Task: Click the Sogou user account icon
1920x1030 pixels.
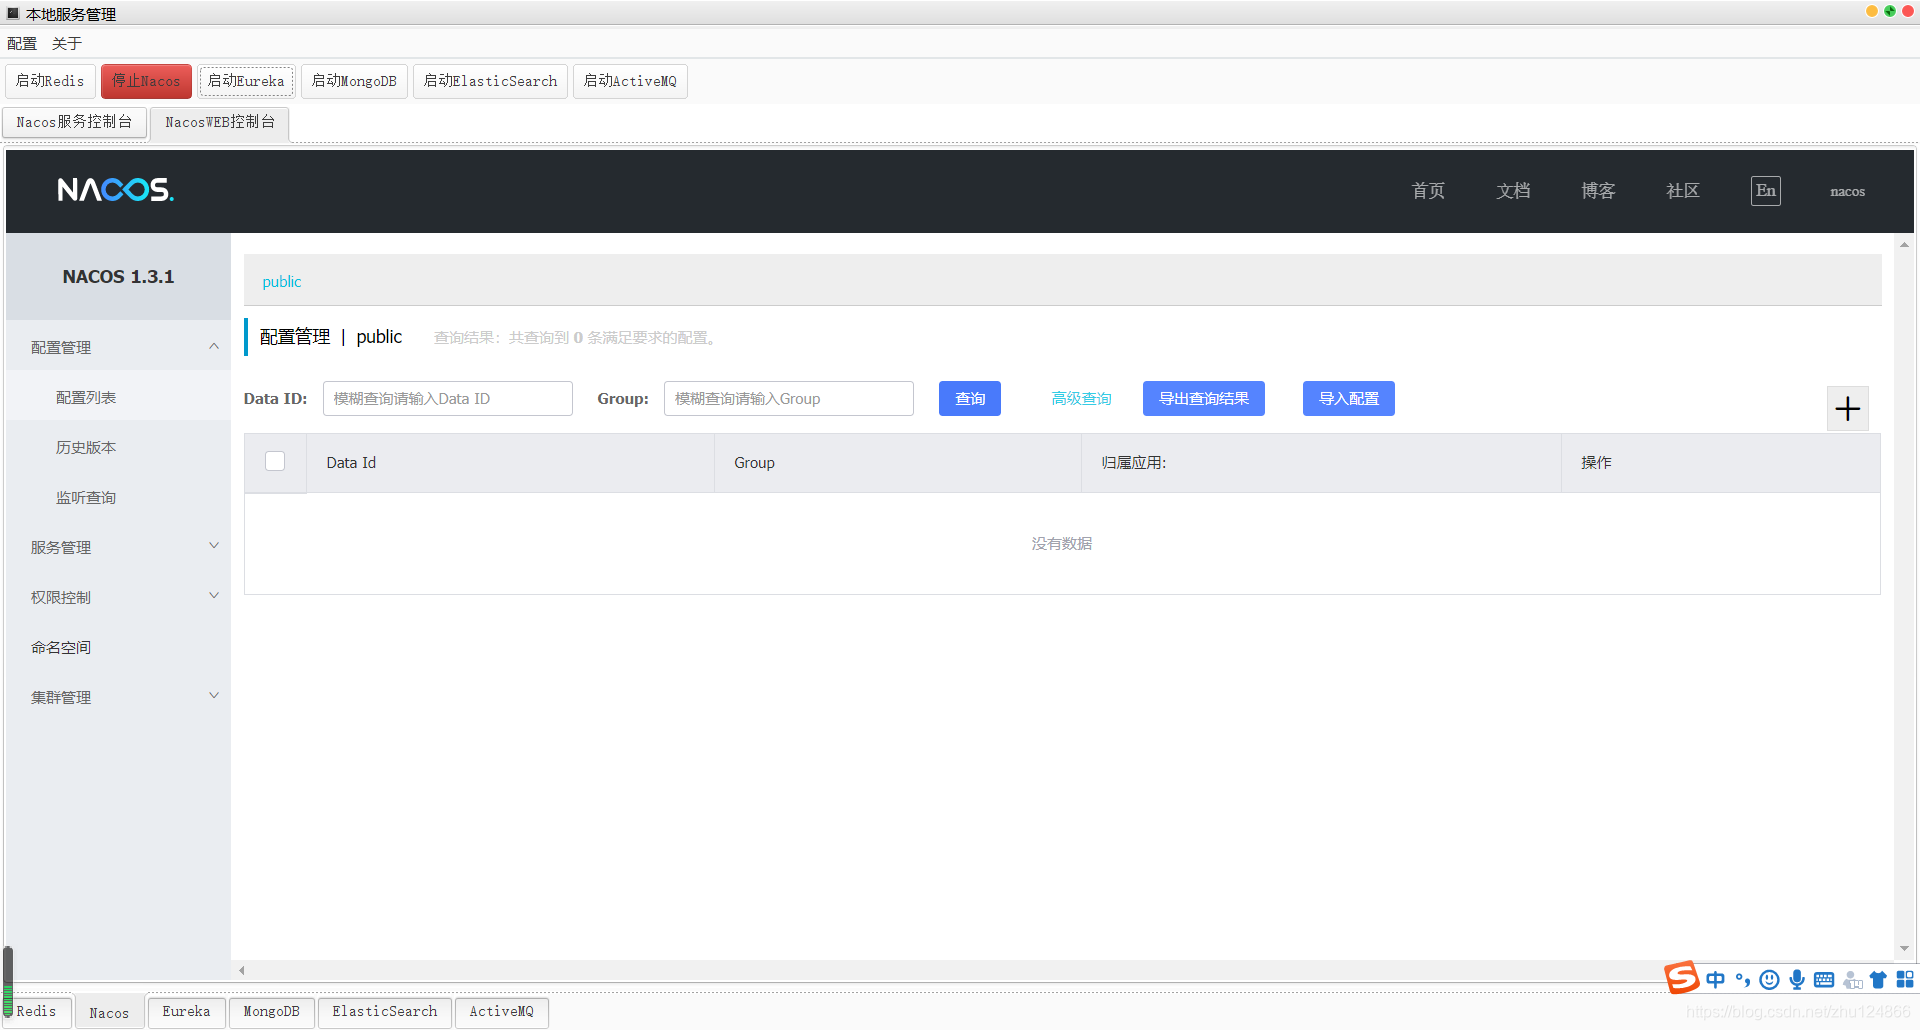Action: point(1853,980)
